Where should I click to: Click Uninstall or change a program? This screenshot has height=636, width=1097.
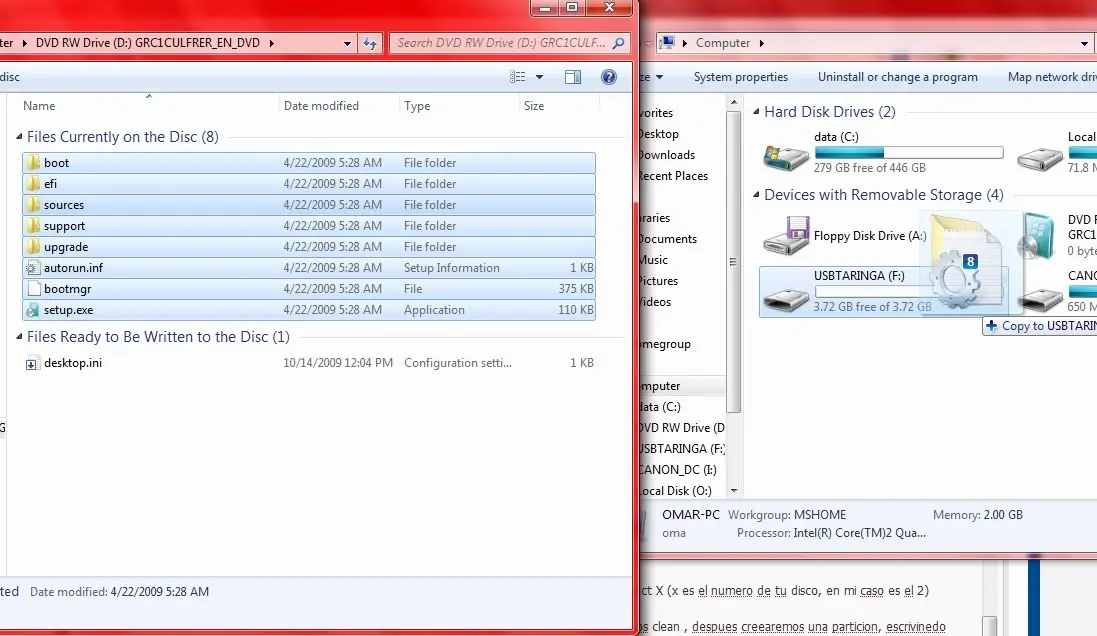click(x=897, y=77)
